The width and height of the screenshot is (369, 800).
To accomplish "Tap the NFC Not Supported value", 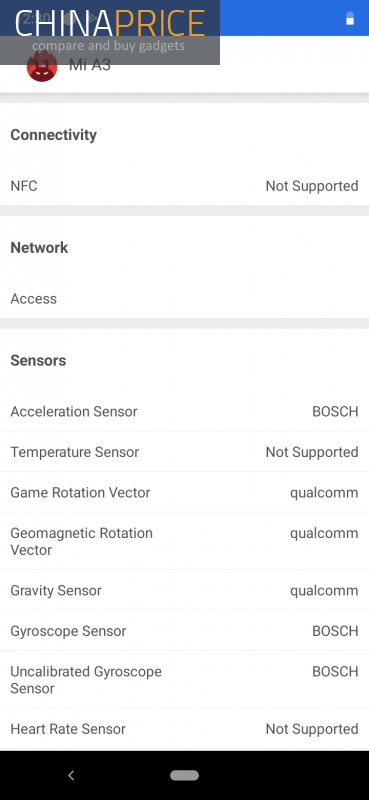I will 312,186.
